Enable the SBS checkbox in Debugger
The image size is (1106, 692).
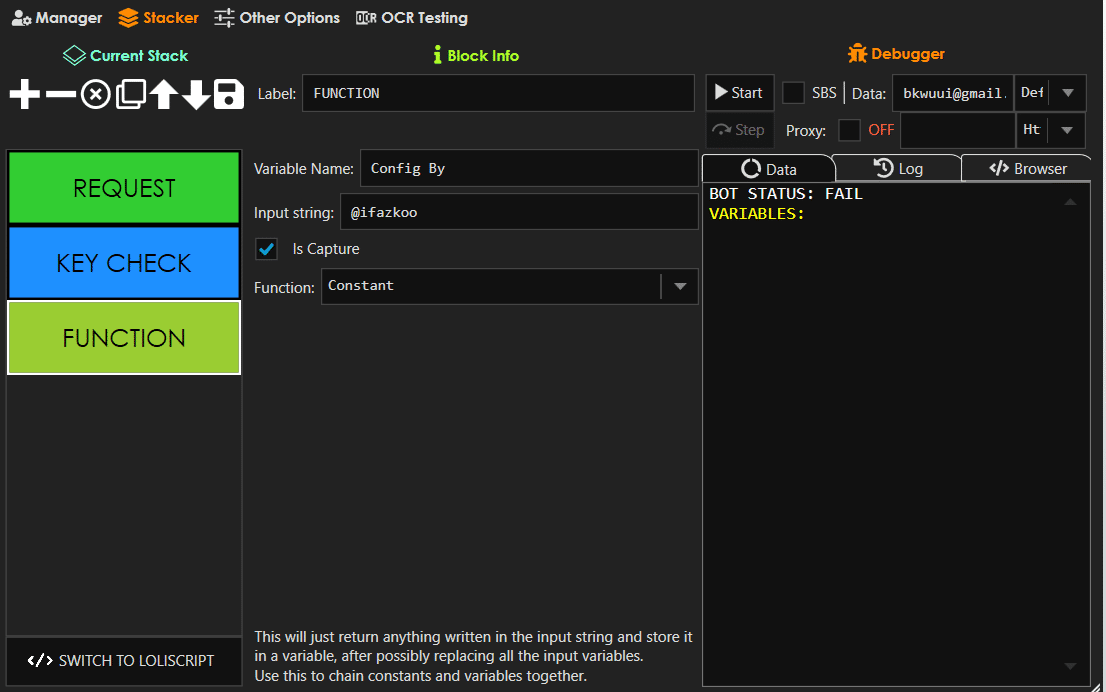[794, 92]
